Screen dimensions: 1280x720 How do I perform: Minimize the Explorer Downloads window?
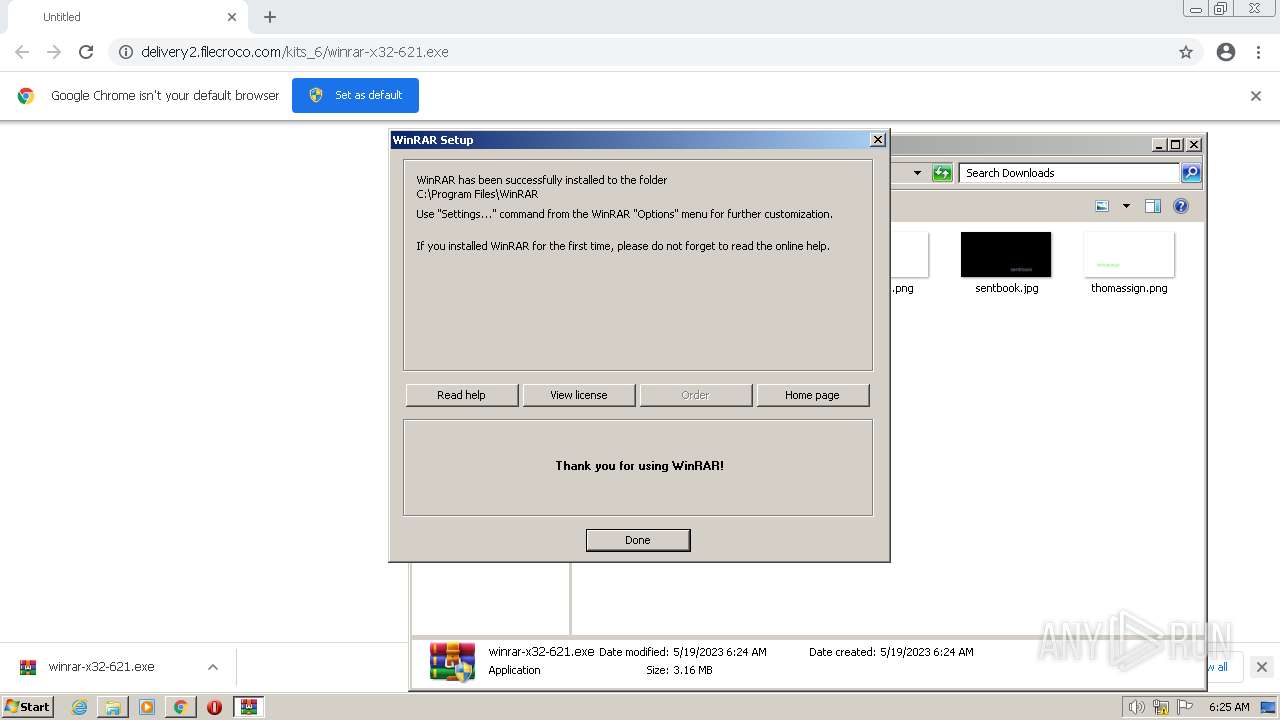(1159, 144)
